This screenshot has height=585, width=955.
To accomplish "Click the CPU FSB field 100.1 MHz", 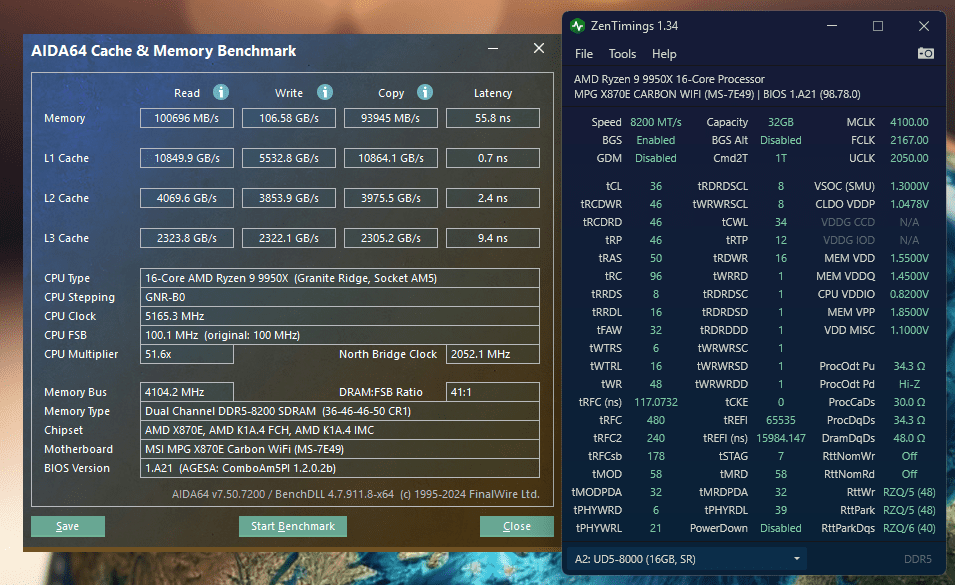I will coord(340,335).
